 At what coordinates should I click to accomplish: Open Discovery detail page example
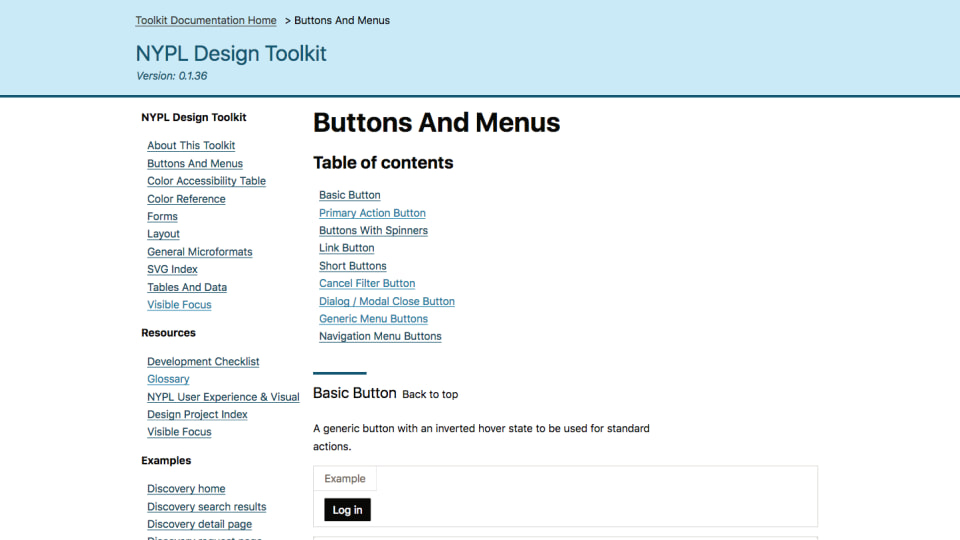pyautogui.click(x=200, y=524)
